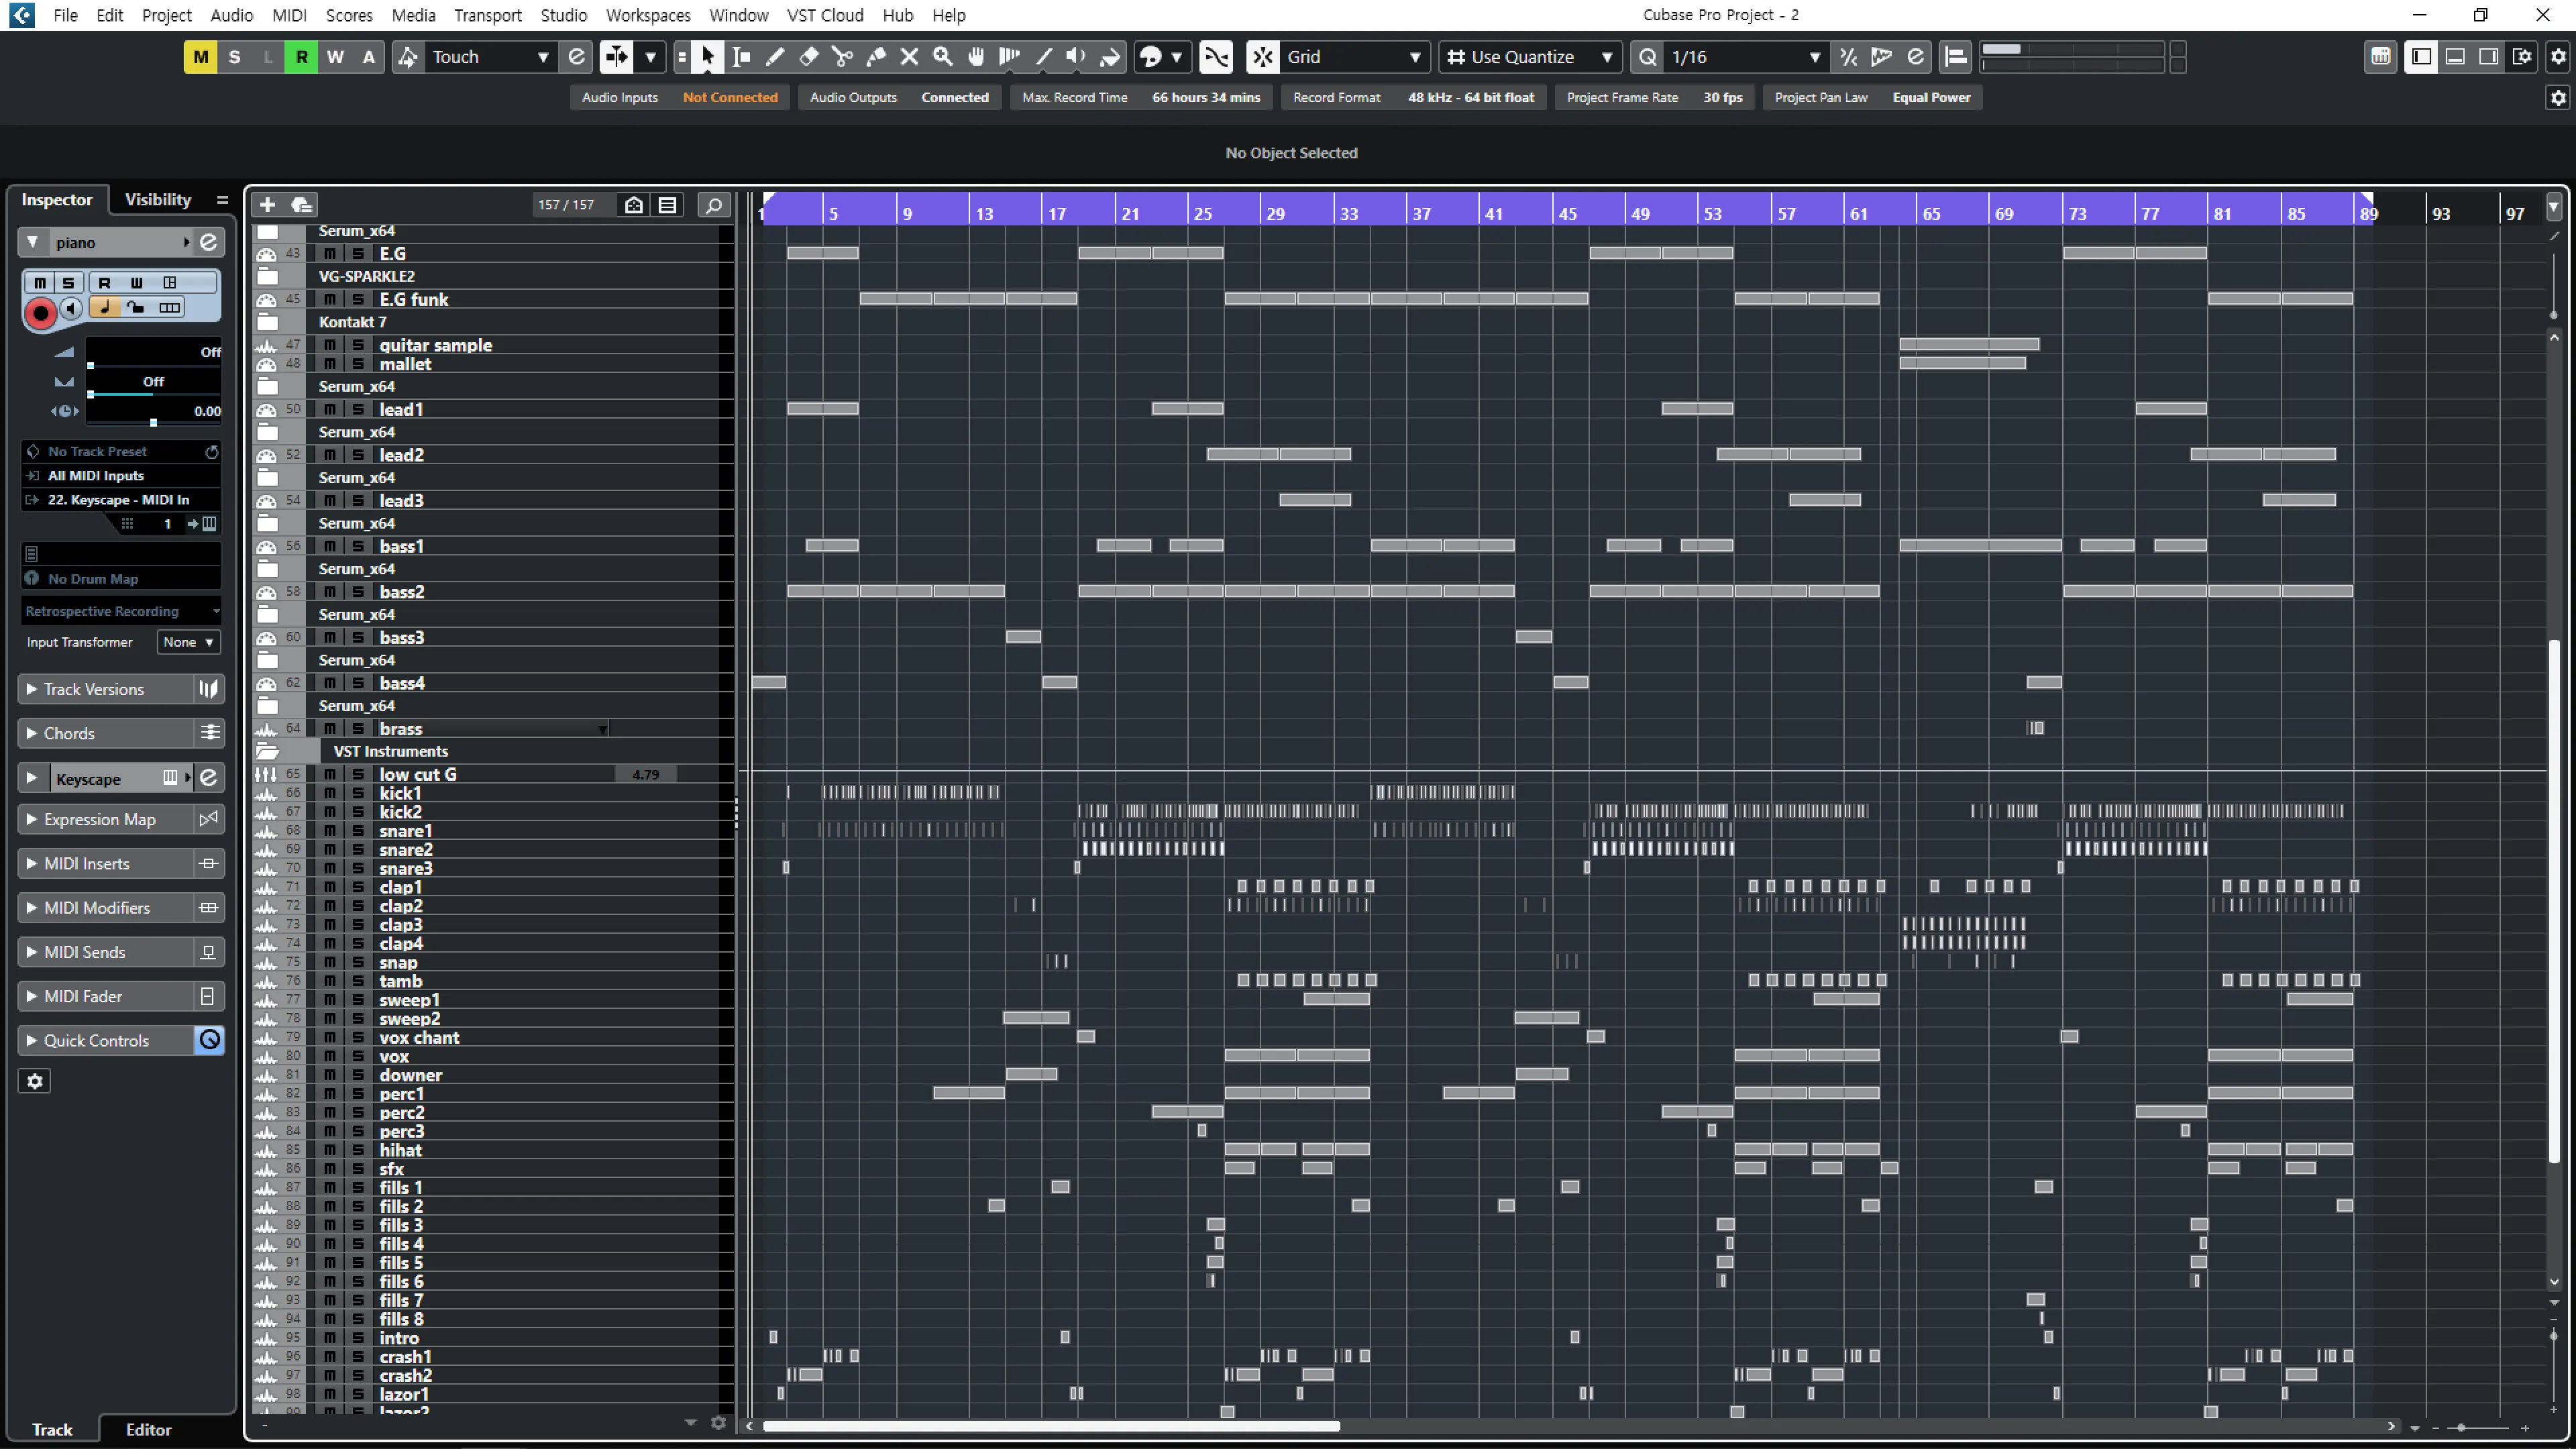
Task: Click the Add Track plus button
Action: [x=267, y=205]
